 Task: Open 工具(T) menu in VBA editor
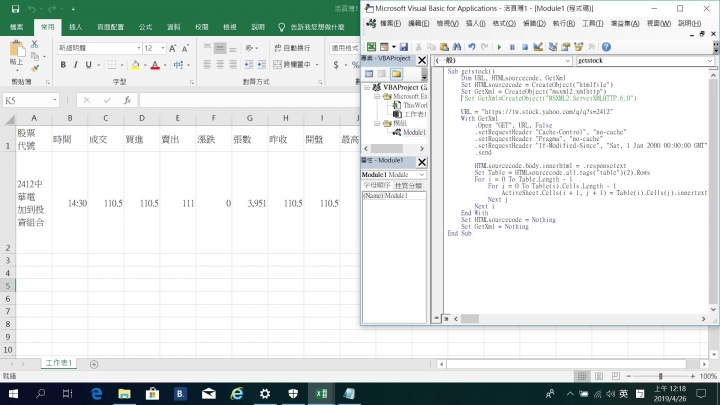pyautogui.click(x=592, y=23)
